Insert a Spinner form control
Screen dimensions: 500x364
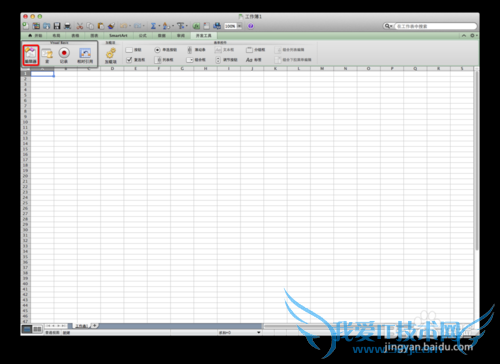226,60
